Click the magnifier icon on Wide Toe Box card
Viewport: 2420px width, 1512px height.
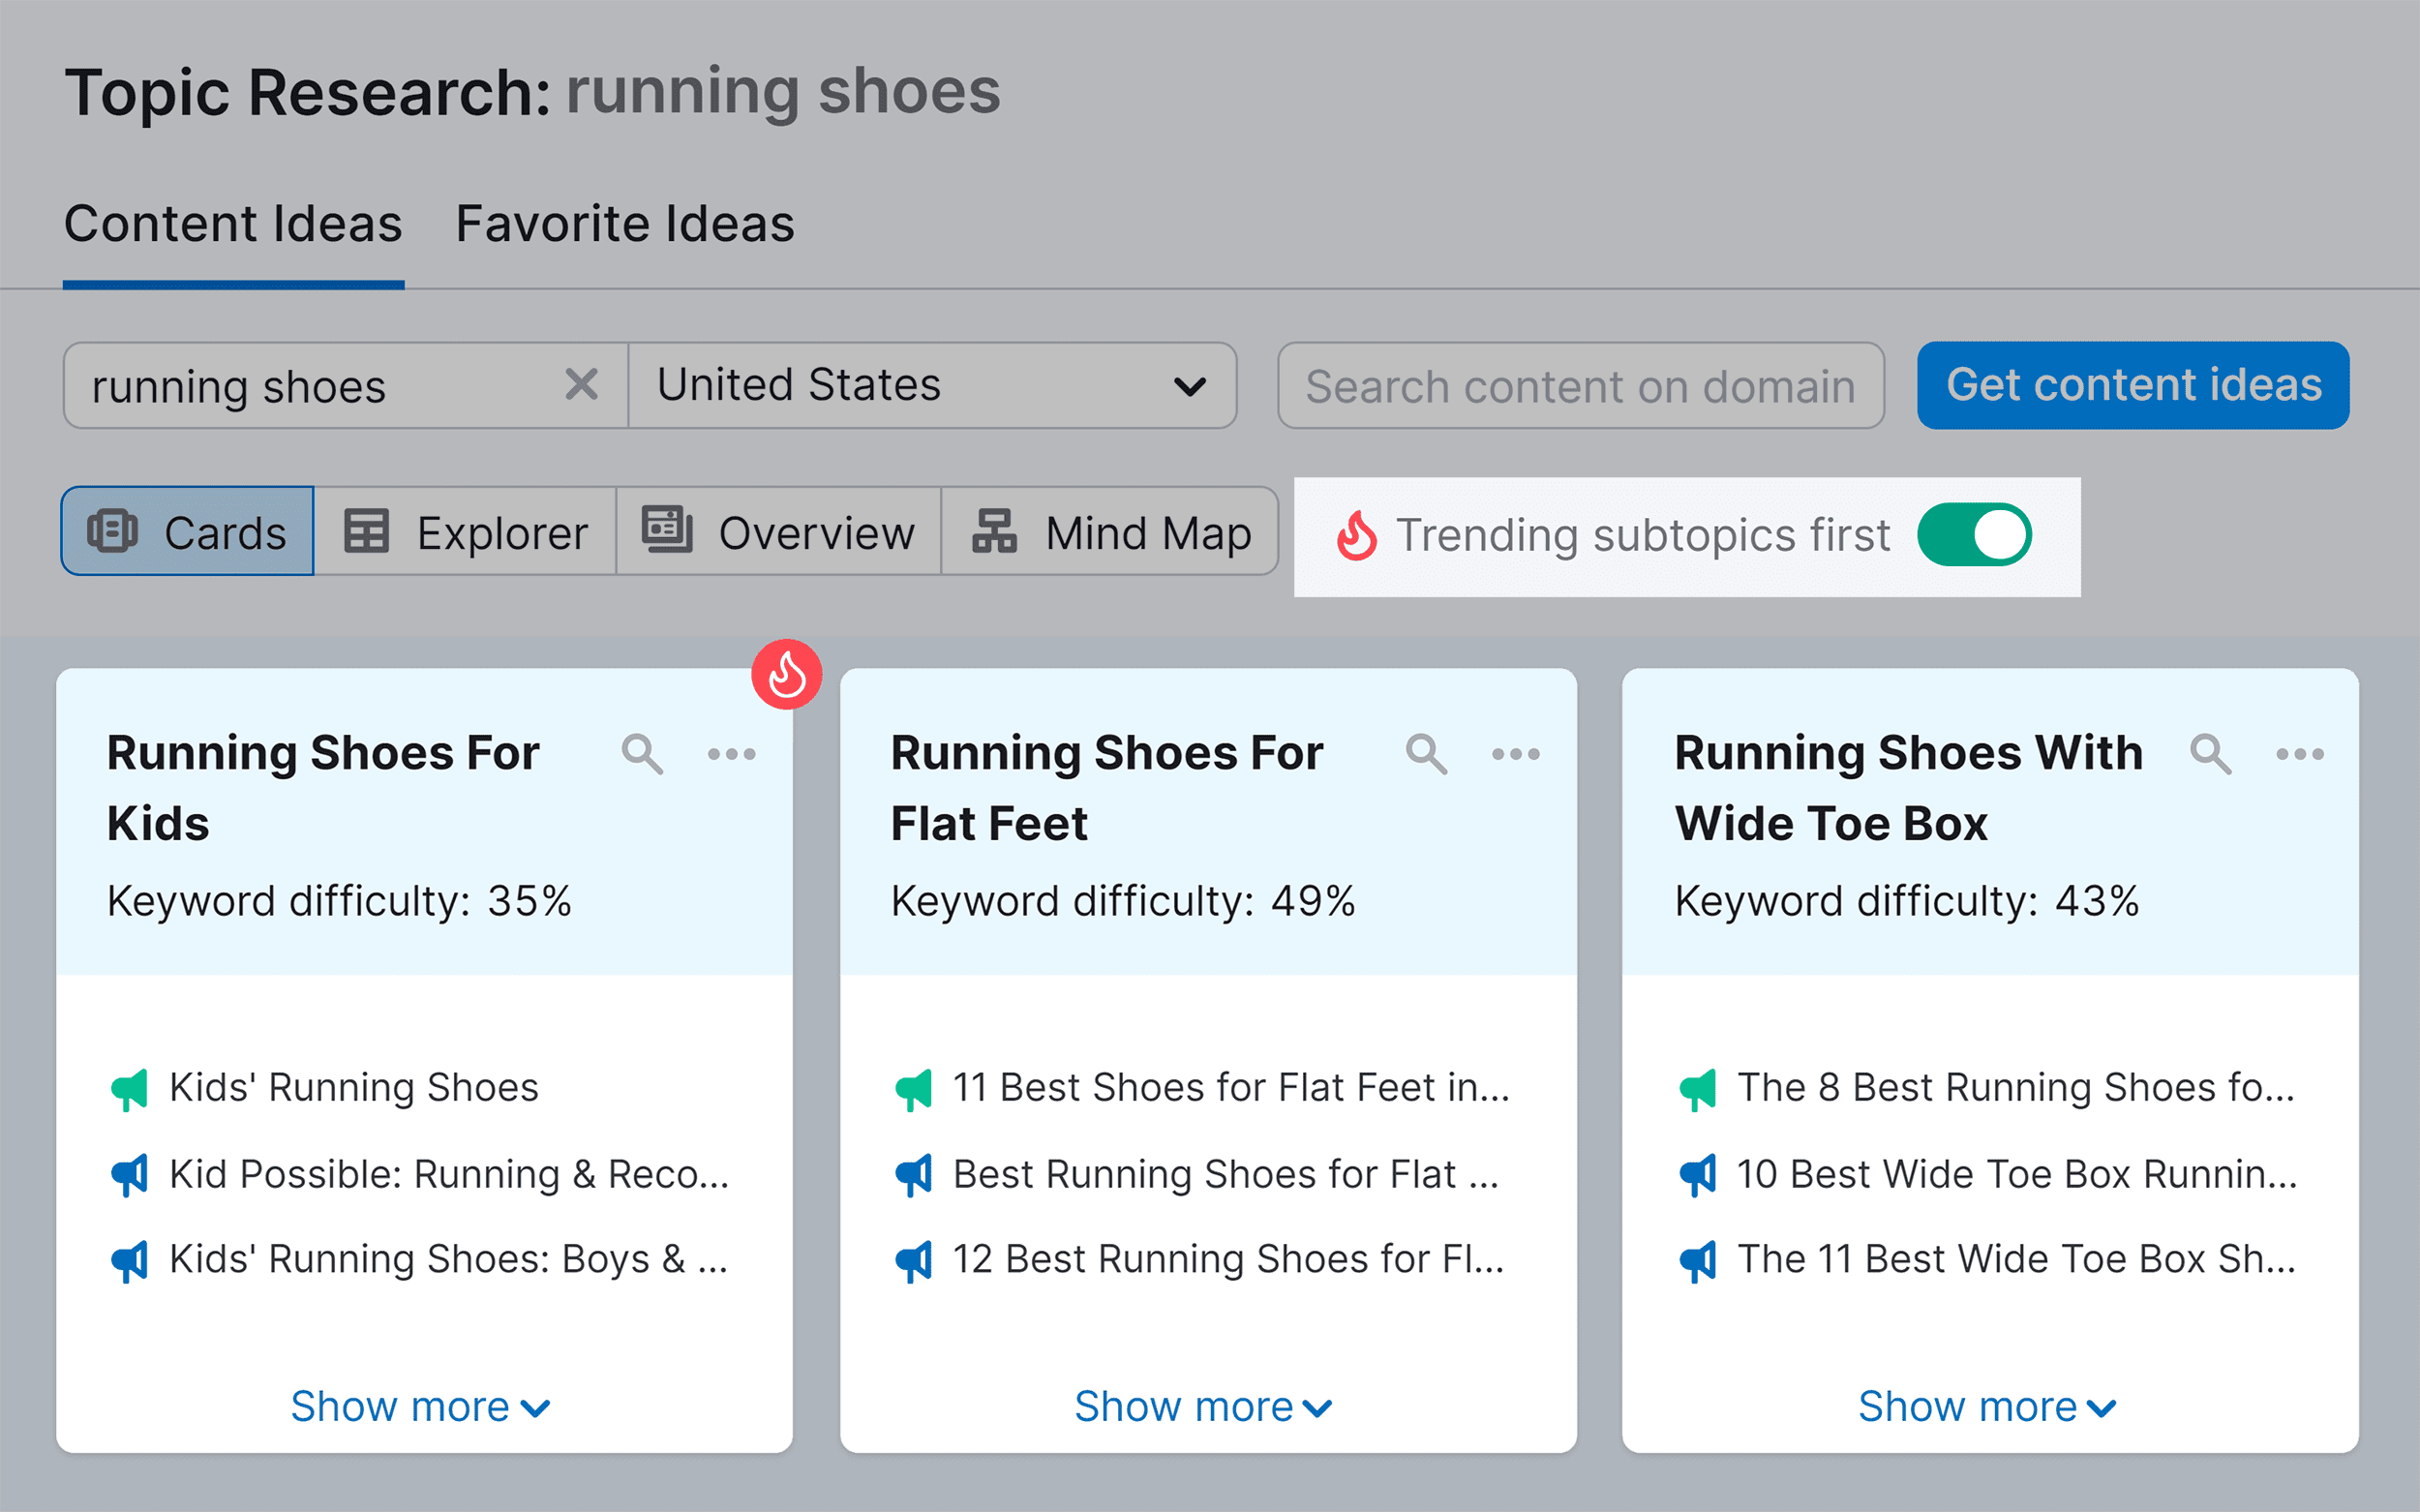click(x=2209, y=754)
